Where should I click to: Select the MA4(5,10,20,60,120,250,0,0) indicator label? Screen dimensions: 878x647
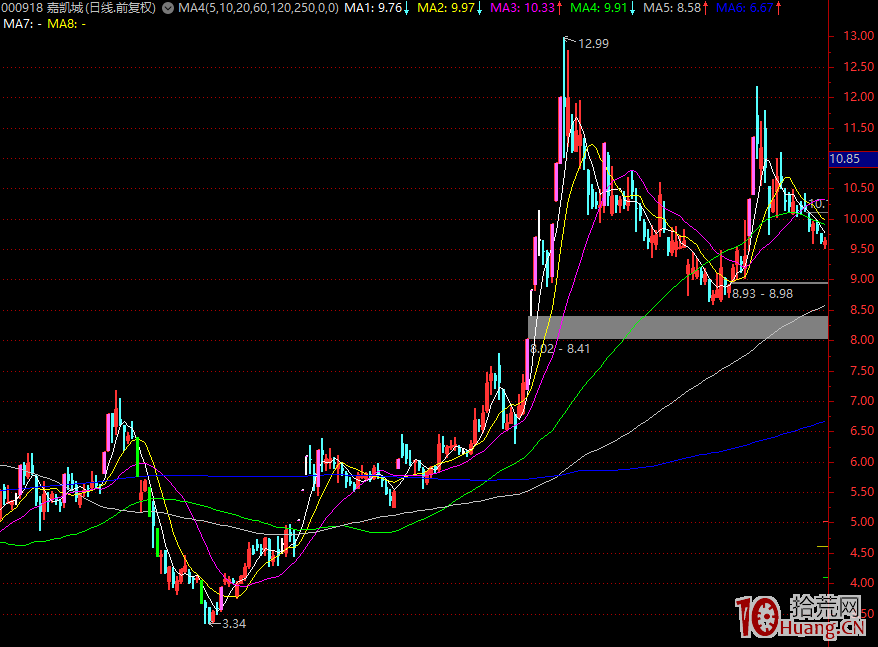258,8
